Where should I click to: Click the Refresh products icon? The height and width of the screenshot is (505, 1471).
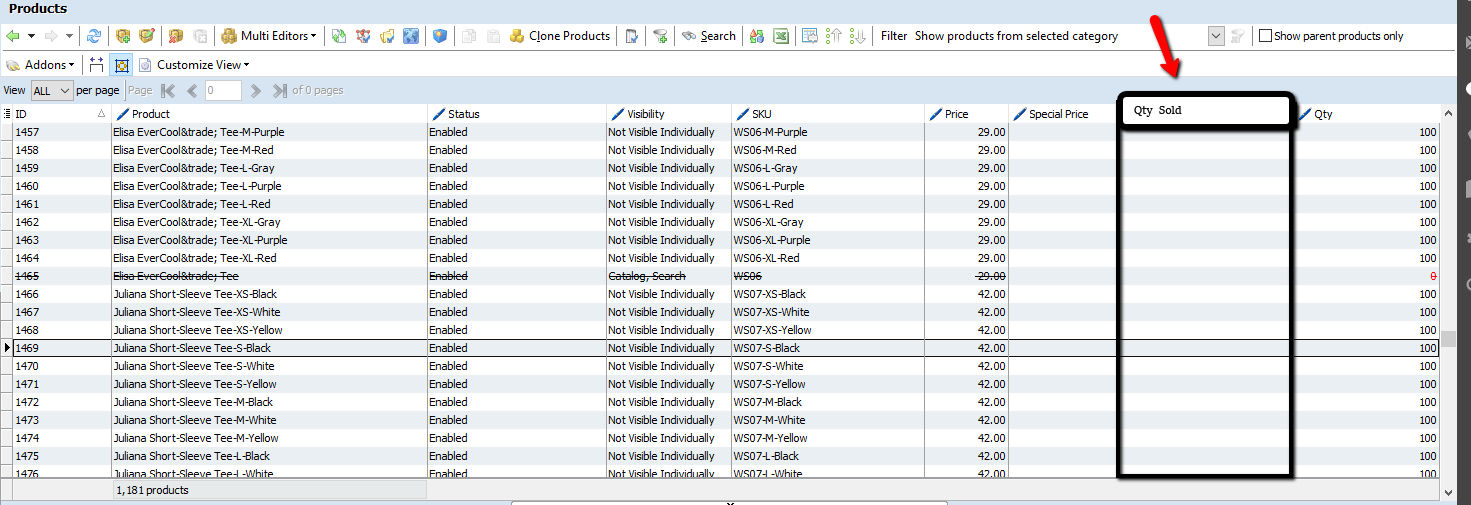pos(94,36)
